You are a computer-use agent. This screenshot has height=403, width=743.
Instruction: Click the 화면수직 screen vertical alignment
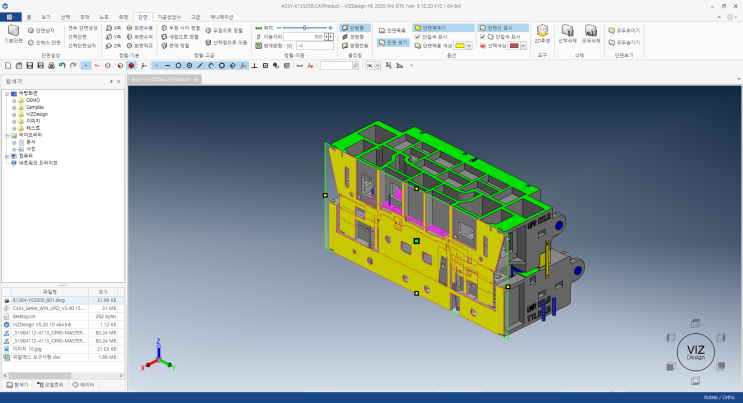[140, 37]
